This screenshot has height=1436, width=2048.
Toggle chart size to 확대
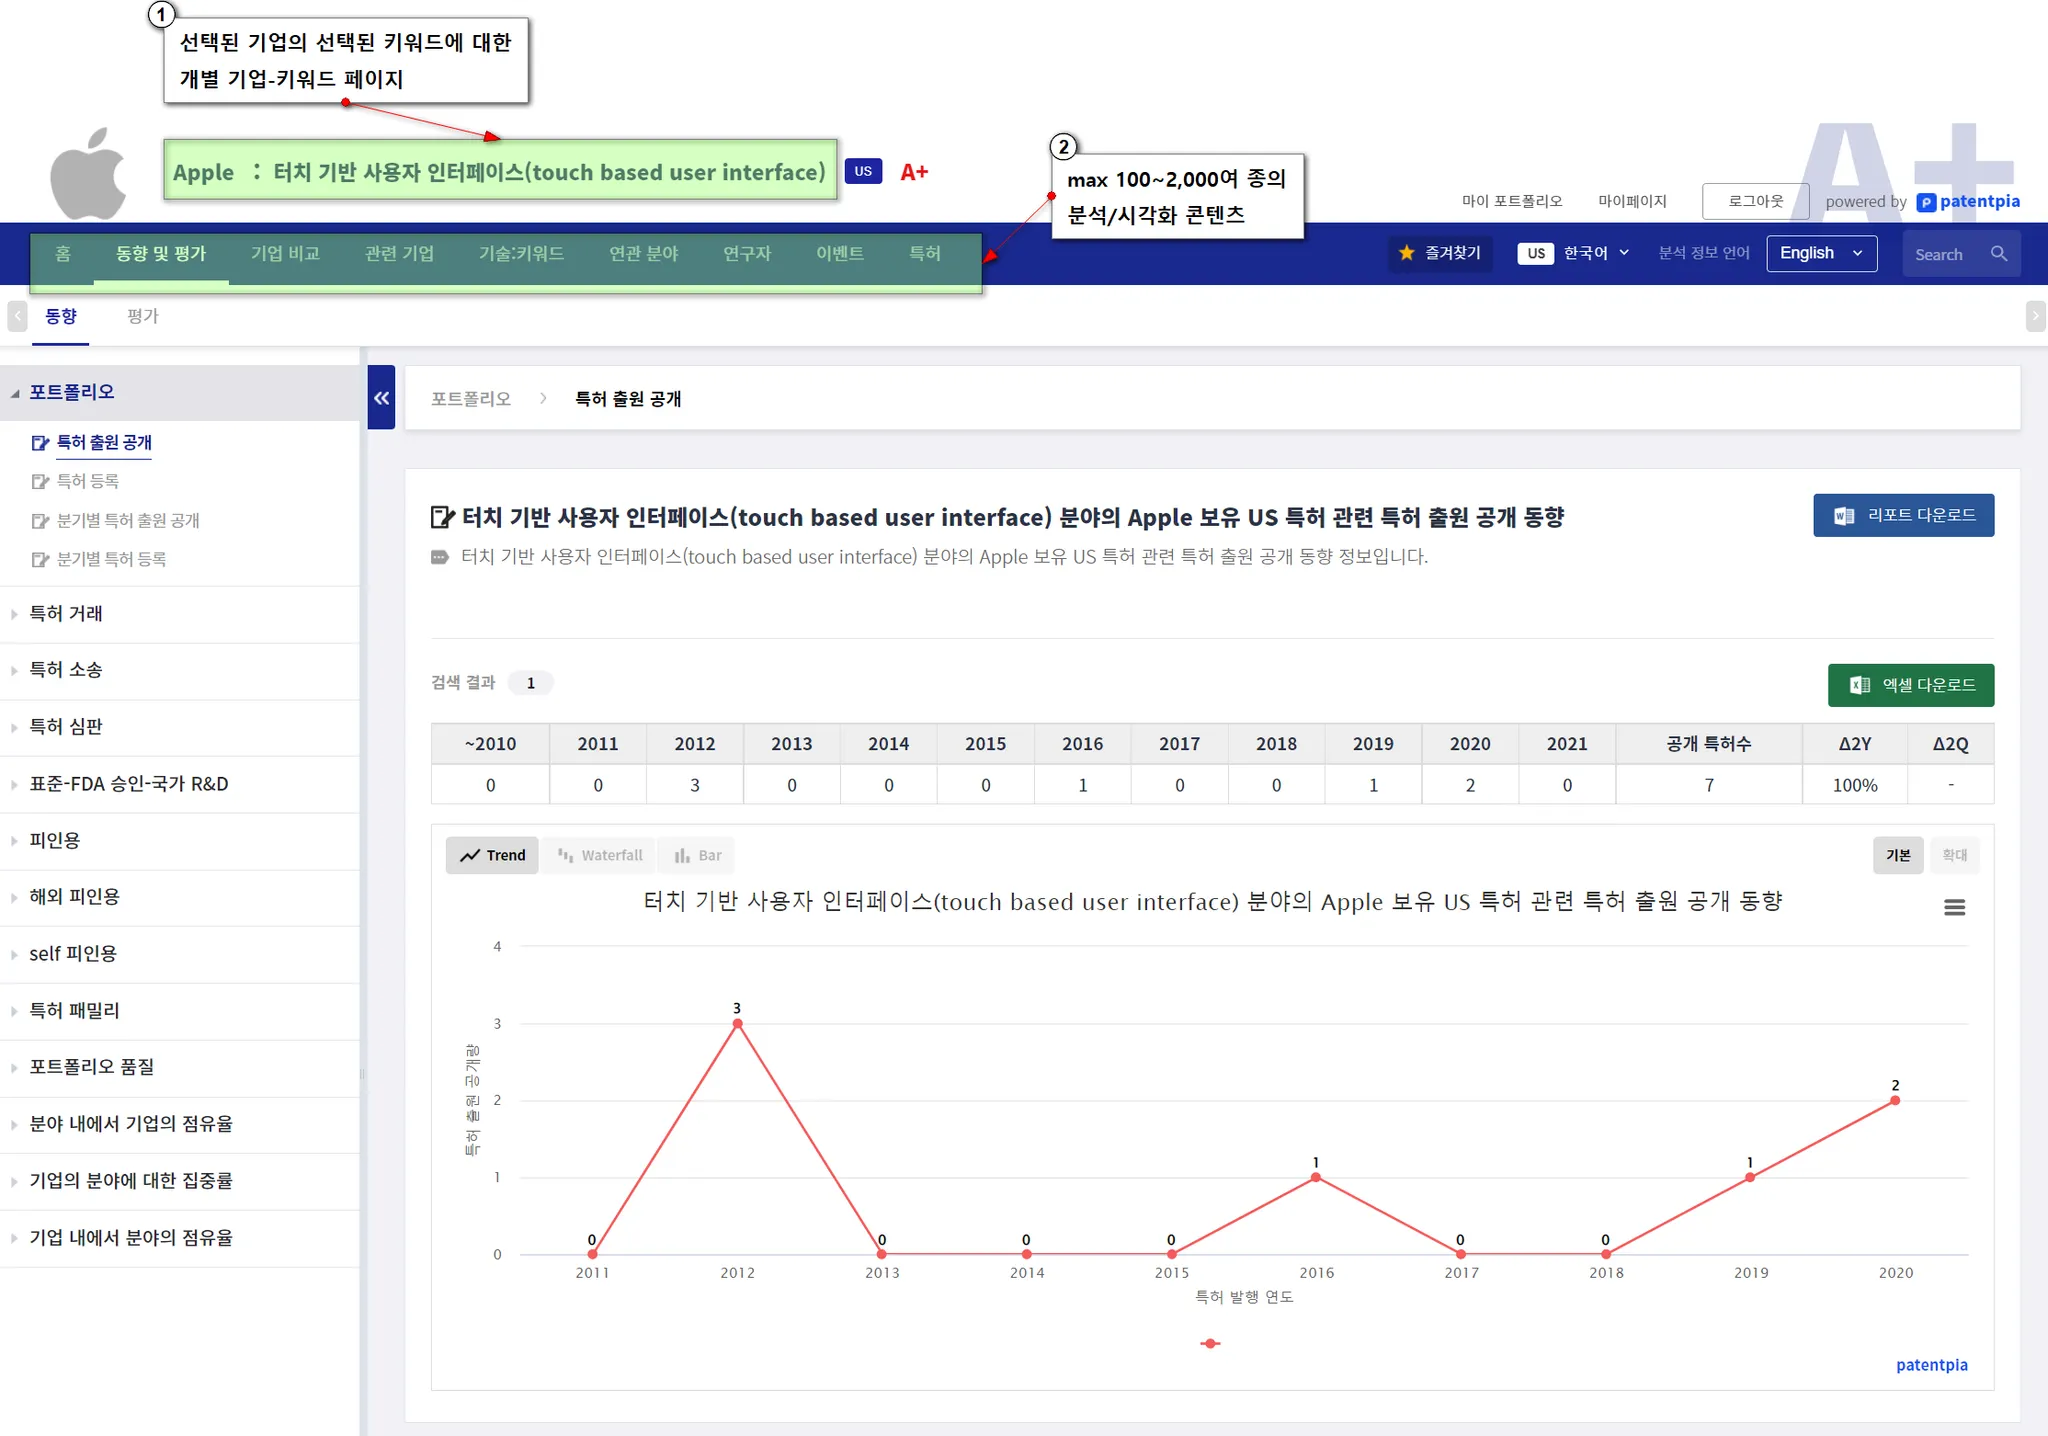1954,855
